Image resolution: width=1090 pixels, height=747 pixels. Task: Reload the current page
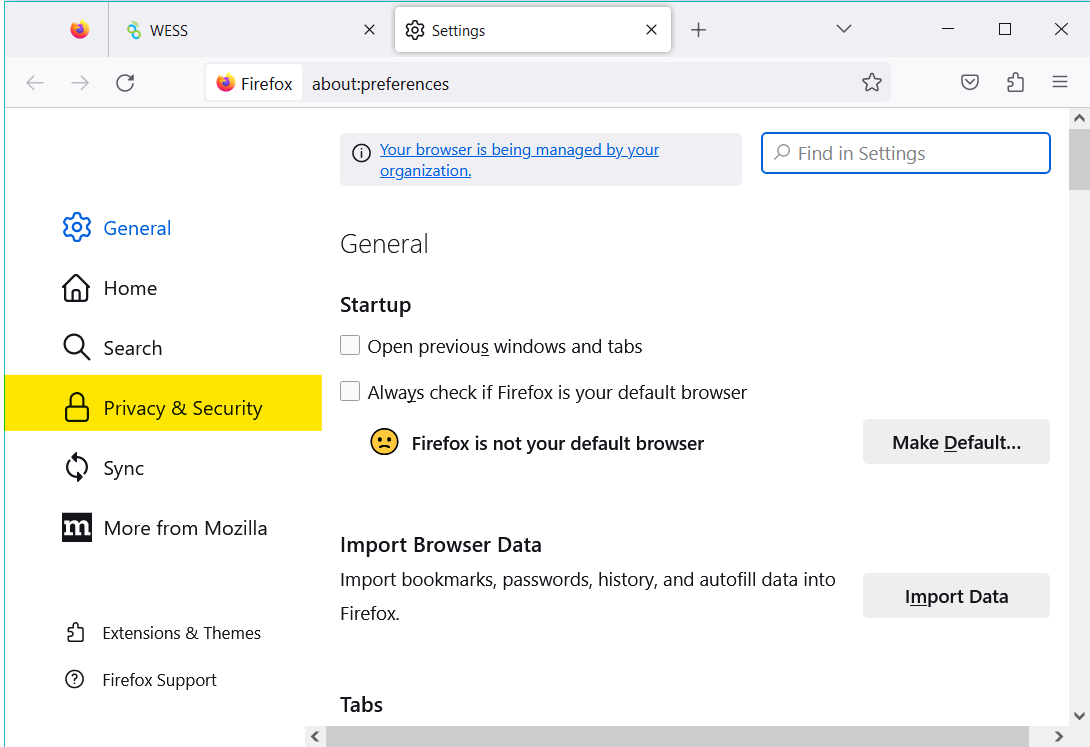click(125, 83)
